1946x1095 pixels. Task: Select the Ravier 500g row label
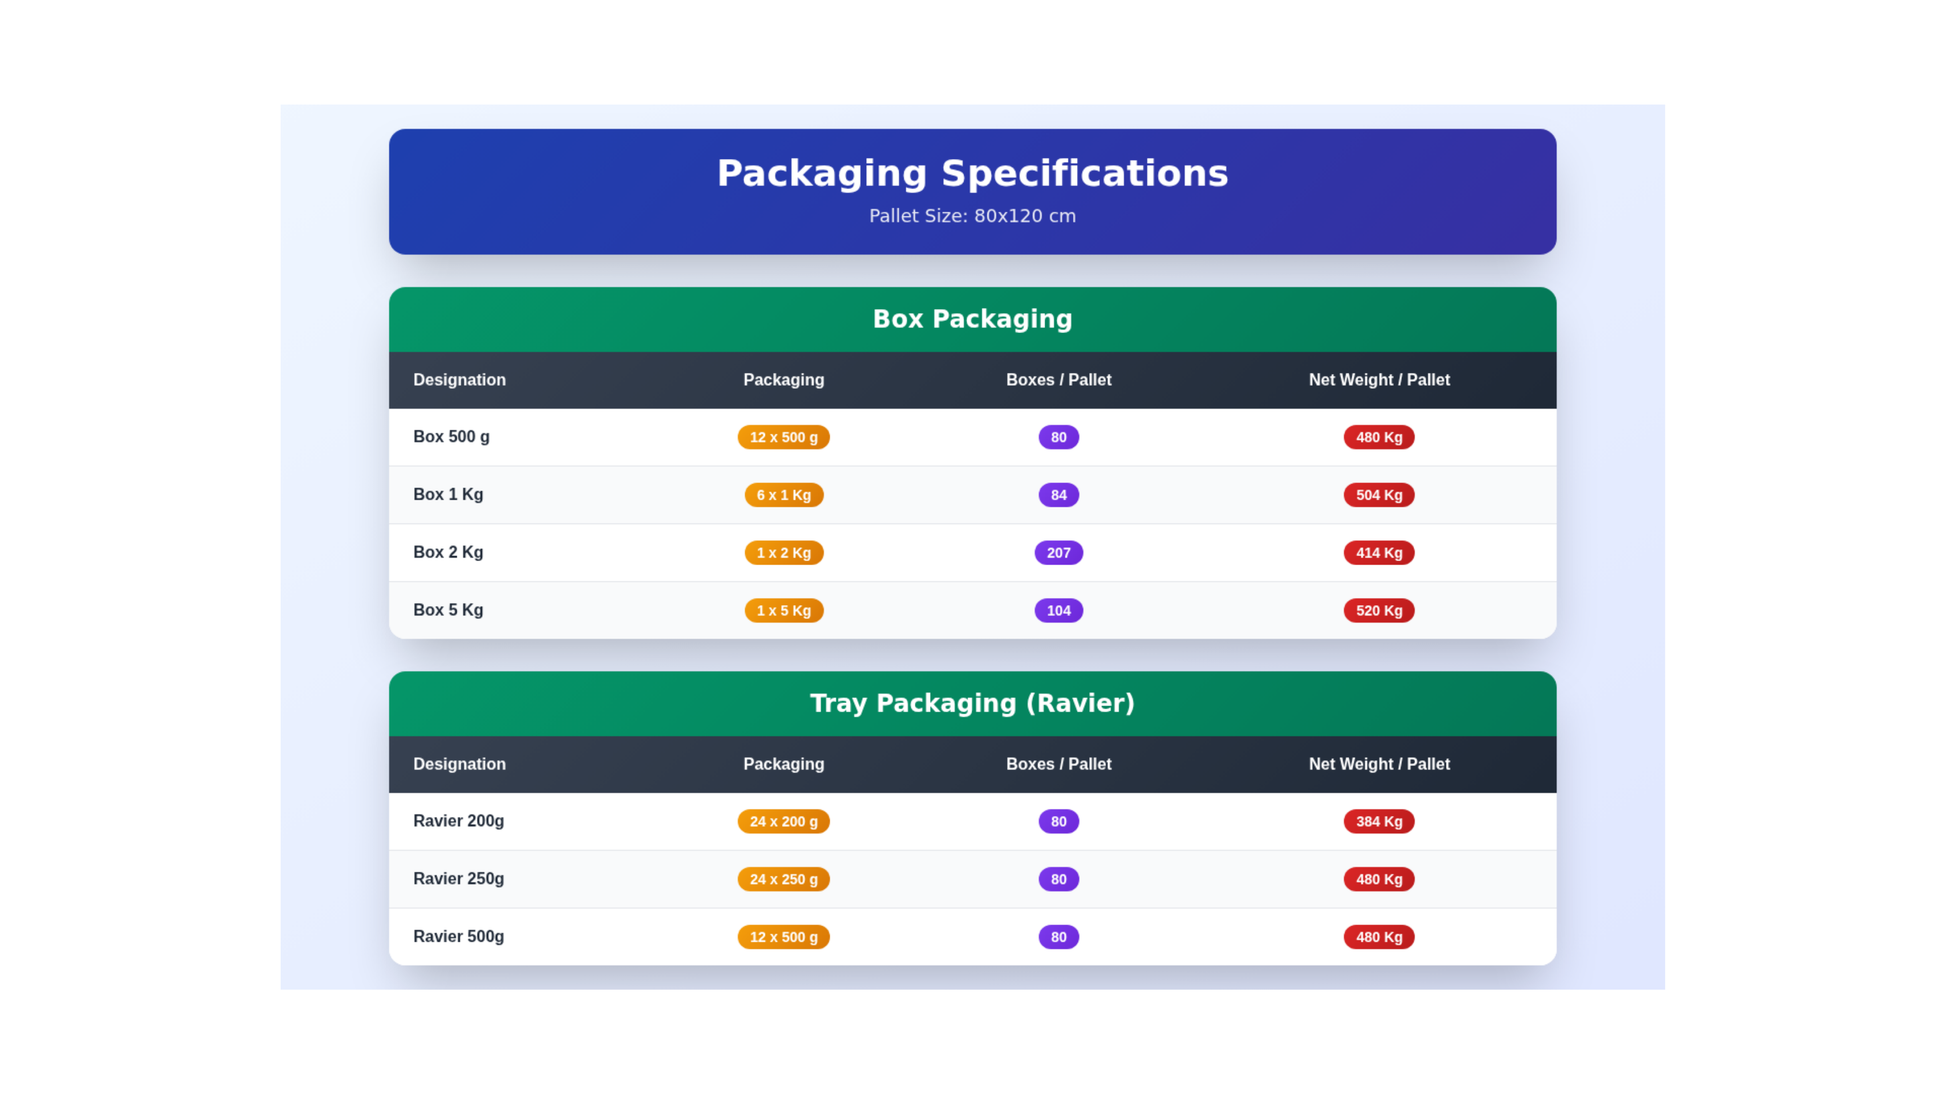point(458,937)
